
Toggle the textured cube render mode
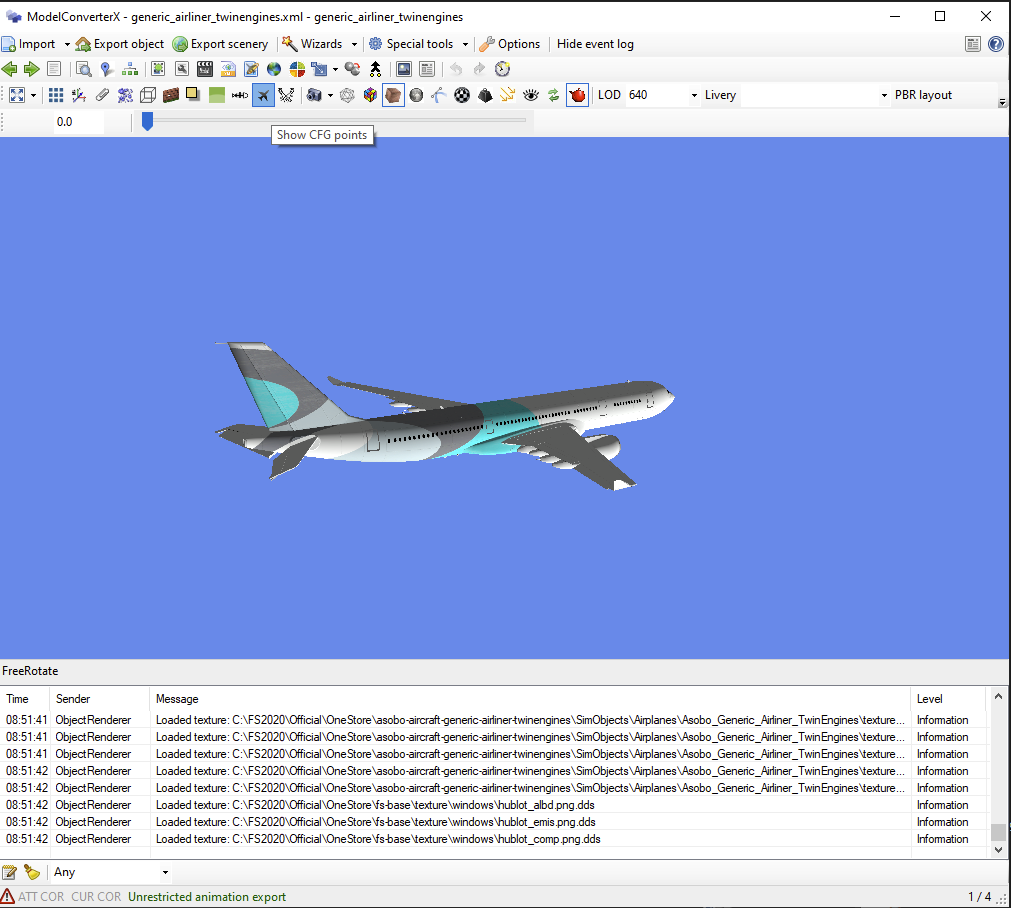393,95
